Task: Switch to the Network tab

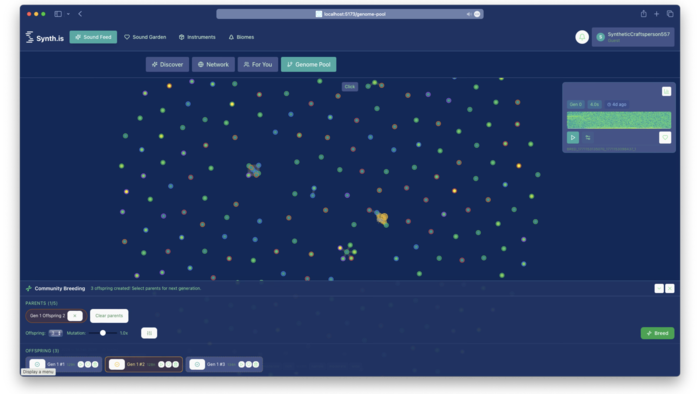Action: pyautogui.click(x=213, y=64)
